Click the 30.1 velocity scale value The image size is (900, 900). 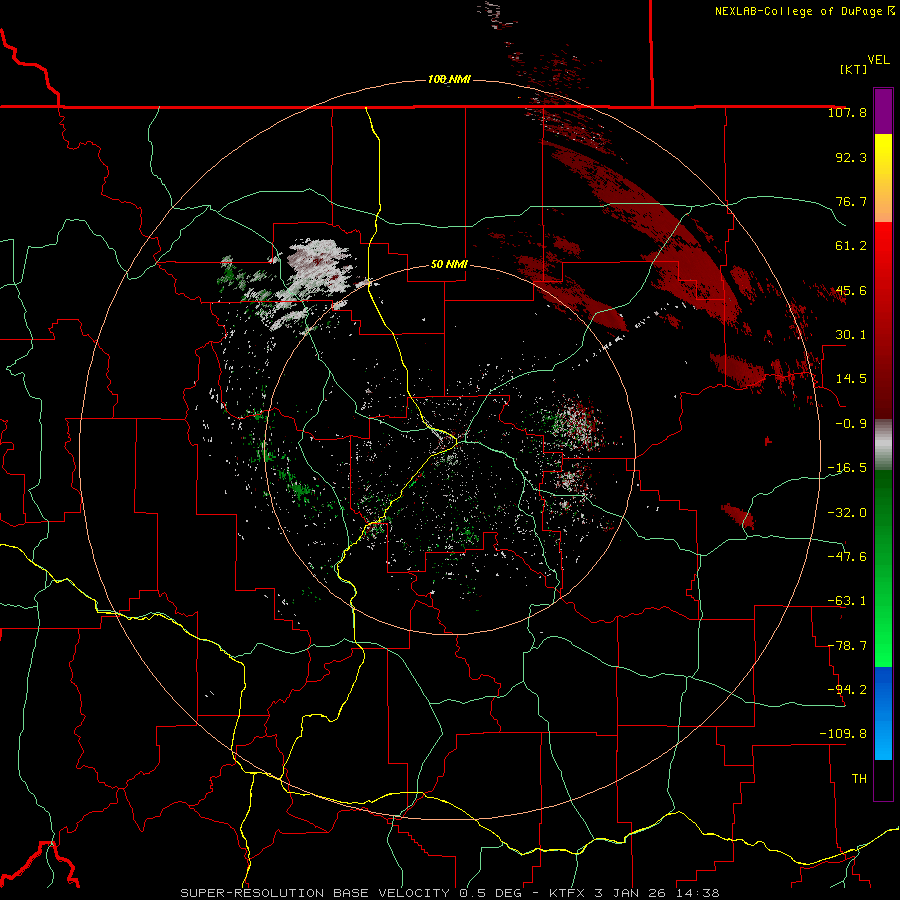[851, 335]
